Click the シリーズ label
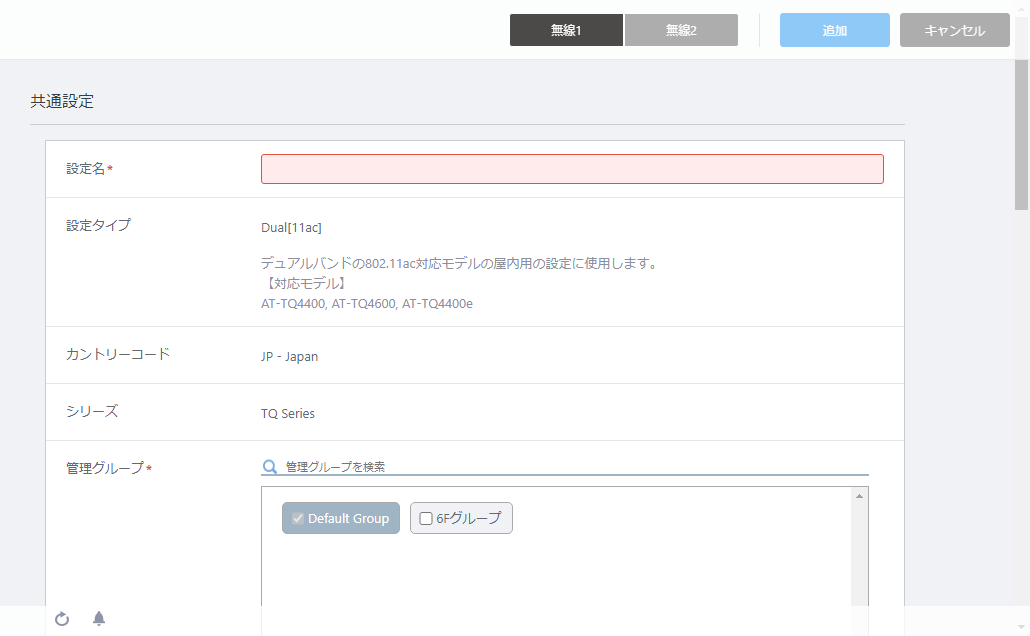 92,411
